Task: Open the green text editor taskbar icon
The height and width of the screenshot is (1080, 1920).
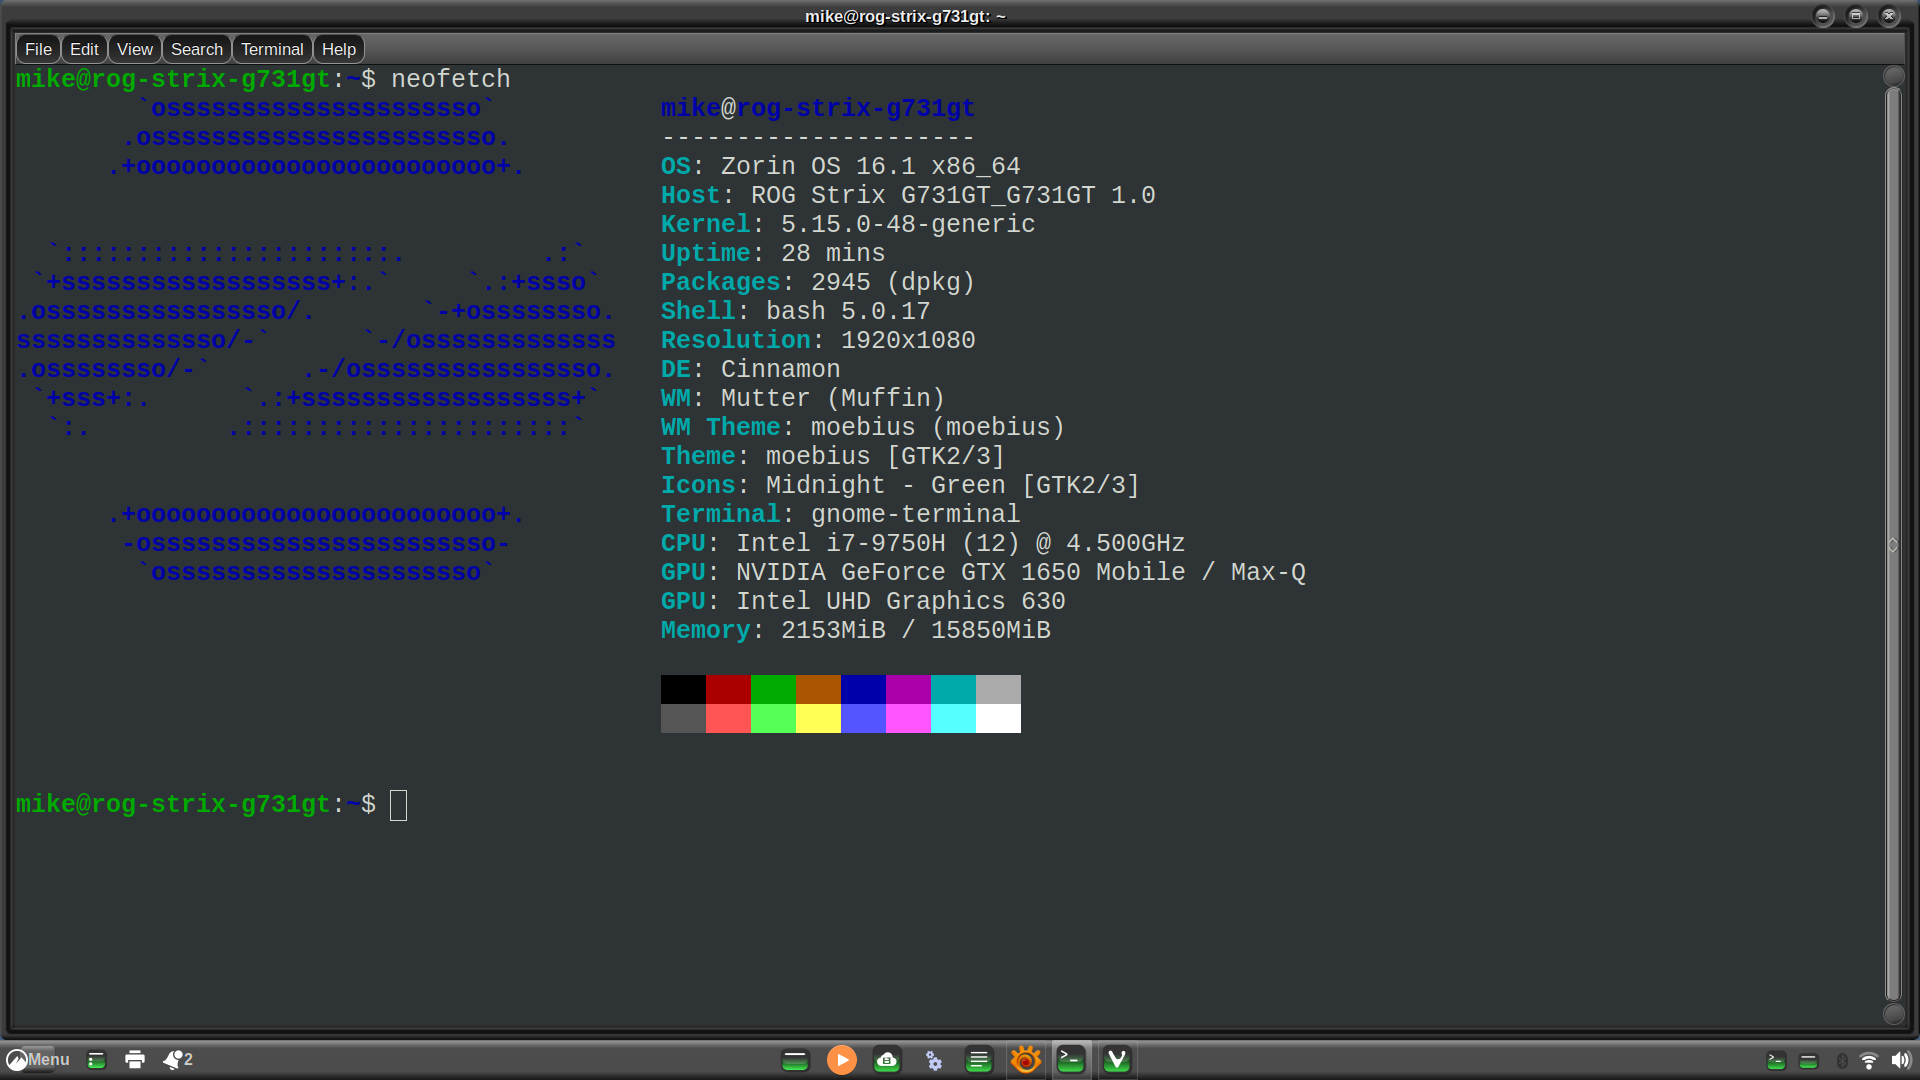Action: (979, 1060)
